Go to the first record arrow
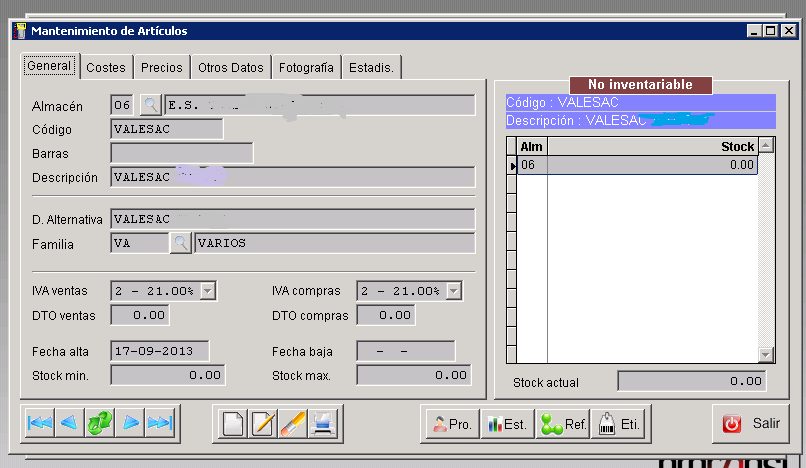Screen dimensions: 806x468 click(40, 423)
